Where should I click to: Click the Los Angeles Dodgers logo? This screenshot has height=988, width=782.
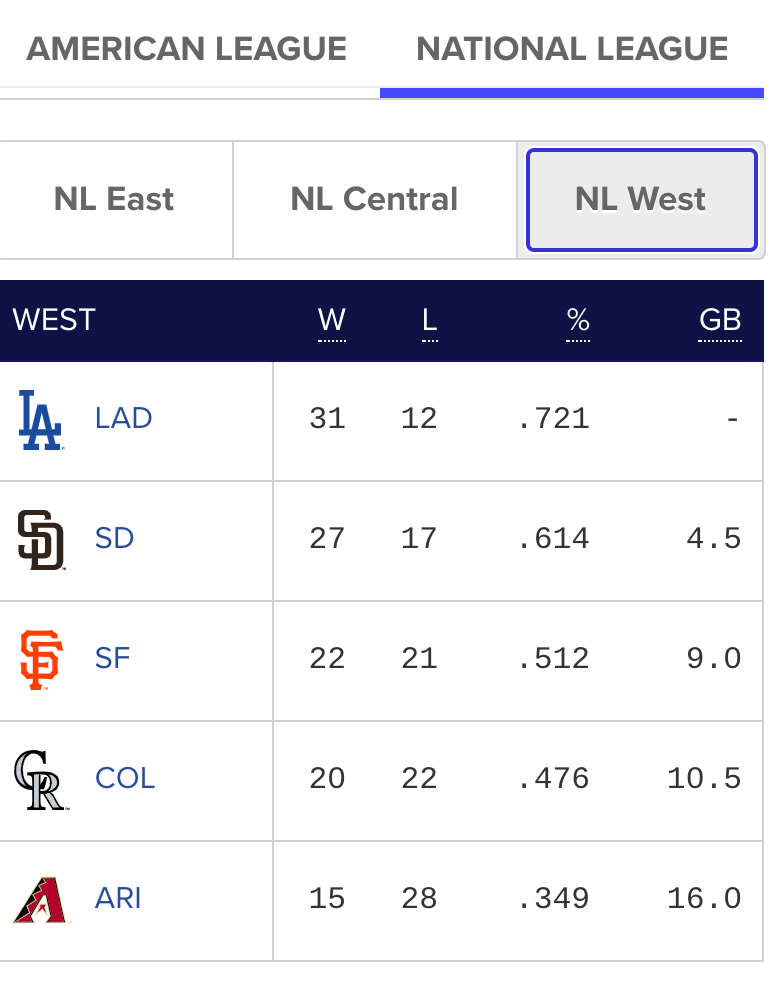tap(40, 419)
